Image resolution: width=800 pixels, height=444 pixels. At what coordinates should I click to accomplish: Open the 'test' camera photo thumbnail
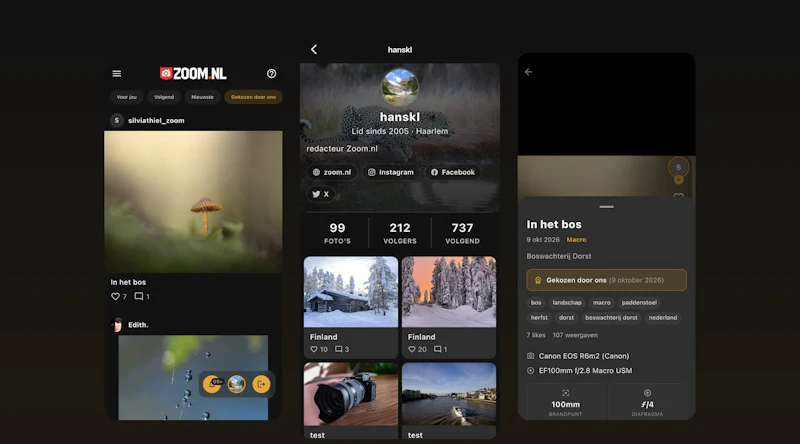click(351, 394)
